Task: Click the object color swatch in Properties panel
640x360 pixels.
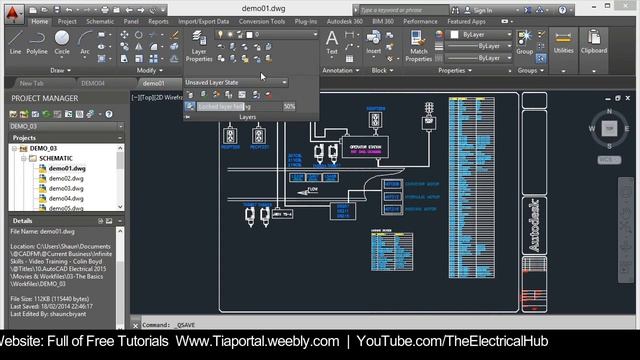Action: pyautogui.click(x=454, y=35)
